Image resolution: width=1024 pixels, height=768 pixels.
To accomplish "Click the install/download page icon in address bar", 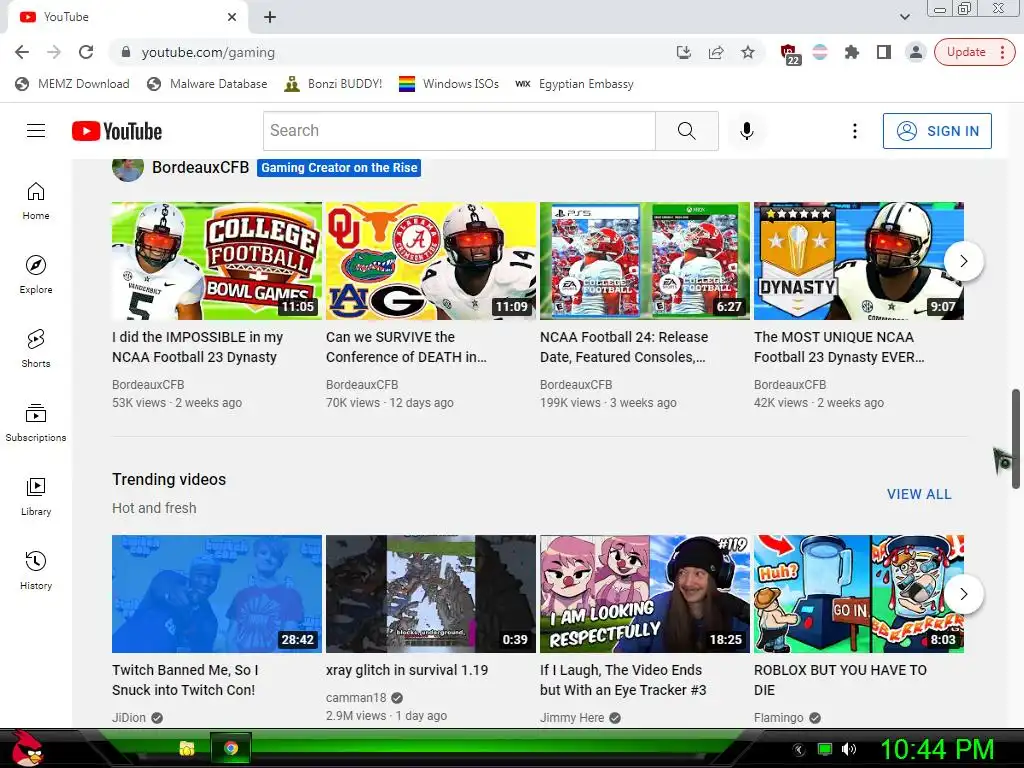I will point(684,52).
